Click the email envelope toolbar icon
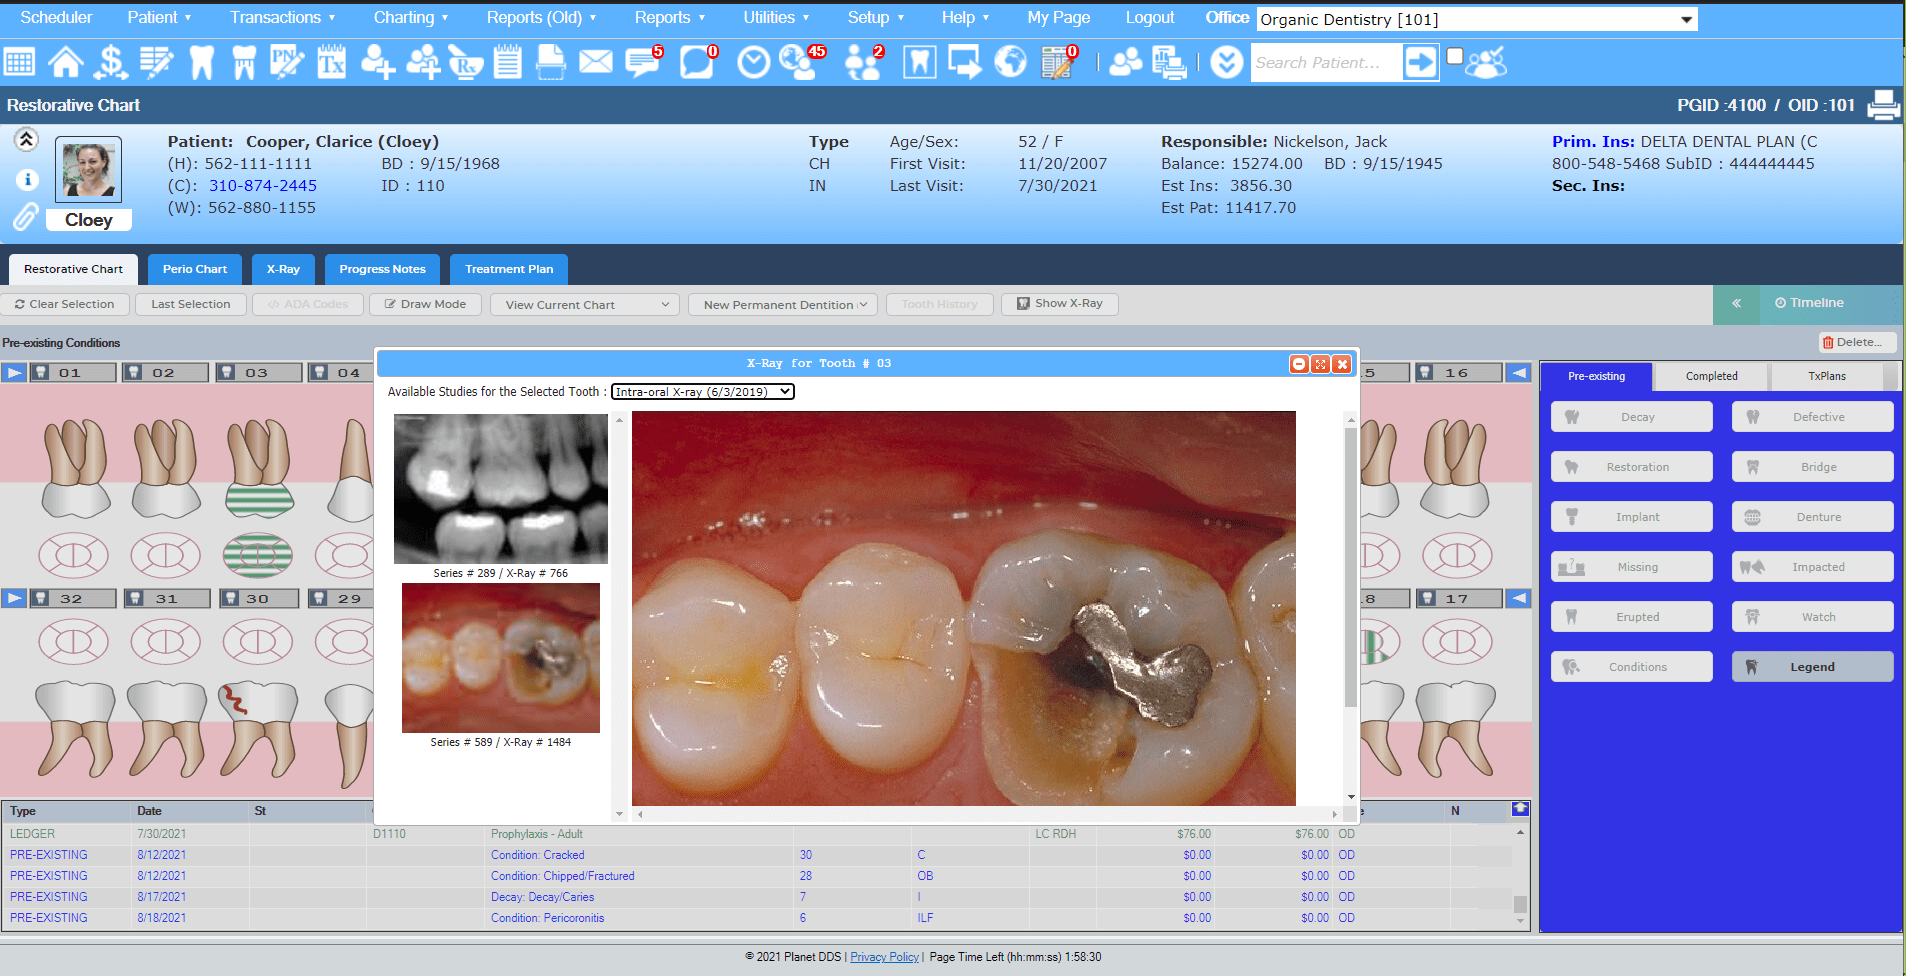1906x976 pixels. click(x=596, y=62)
